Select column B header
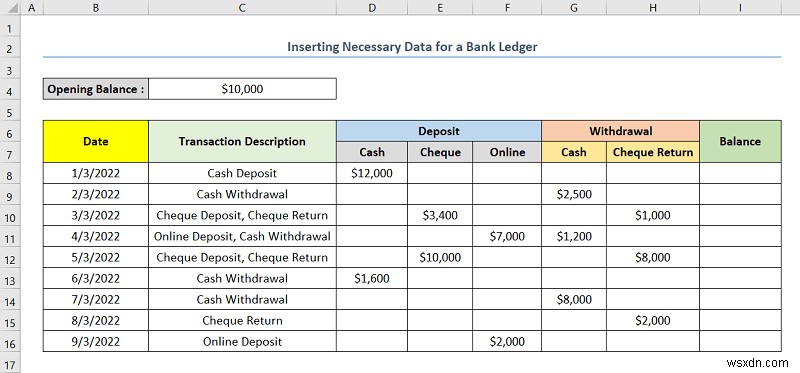The height and width of the screenshot is (373, 800). pyautogui.click(x=95, y=8)
